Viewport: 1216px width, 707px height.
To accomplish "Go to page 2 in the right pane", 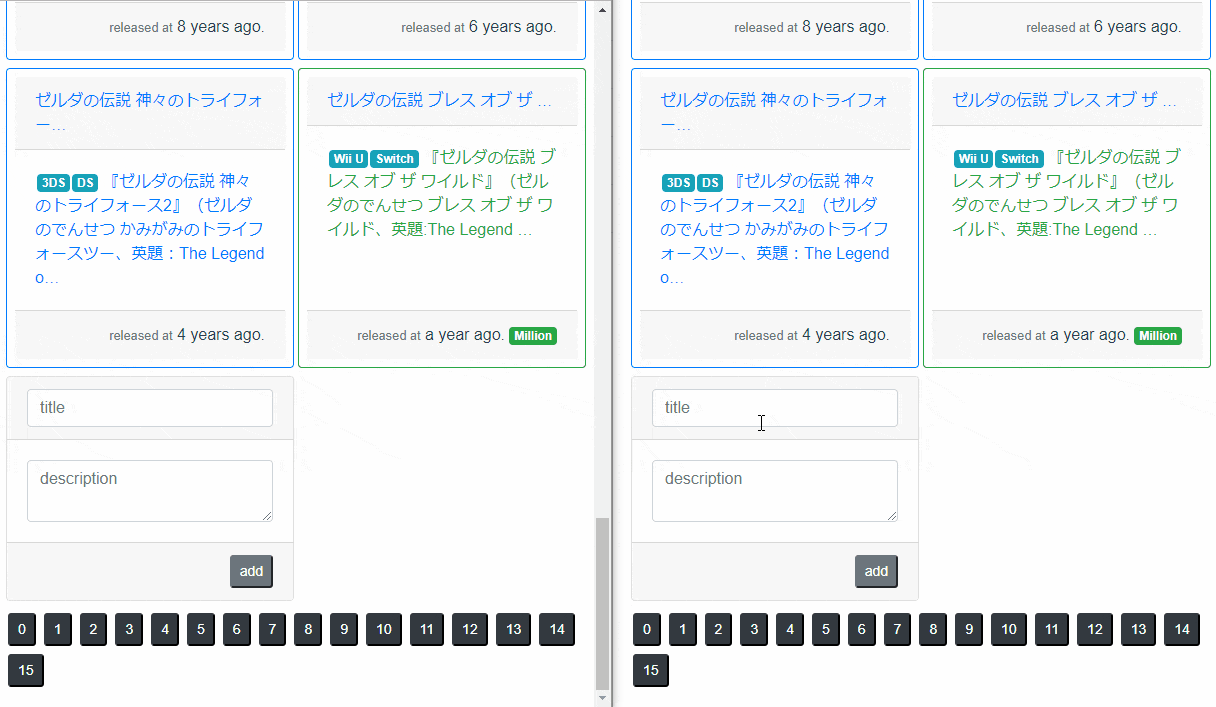I will (x=718, y=629).
